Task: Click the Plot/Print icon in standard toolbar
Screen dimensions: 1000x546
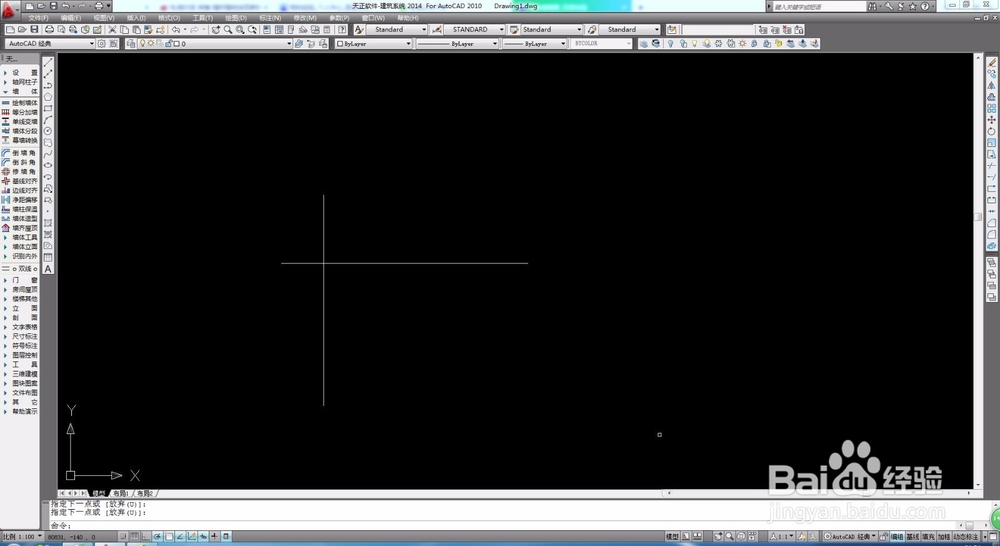Action: (49, 29)
